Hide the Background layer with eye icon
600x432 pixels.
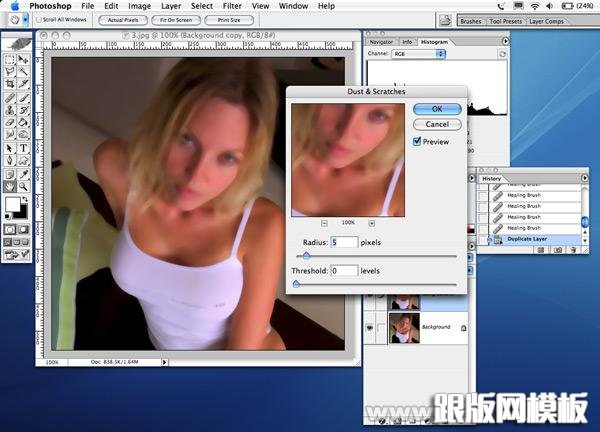[x=369, y=328]
